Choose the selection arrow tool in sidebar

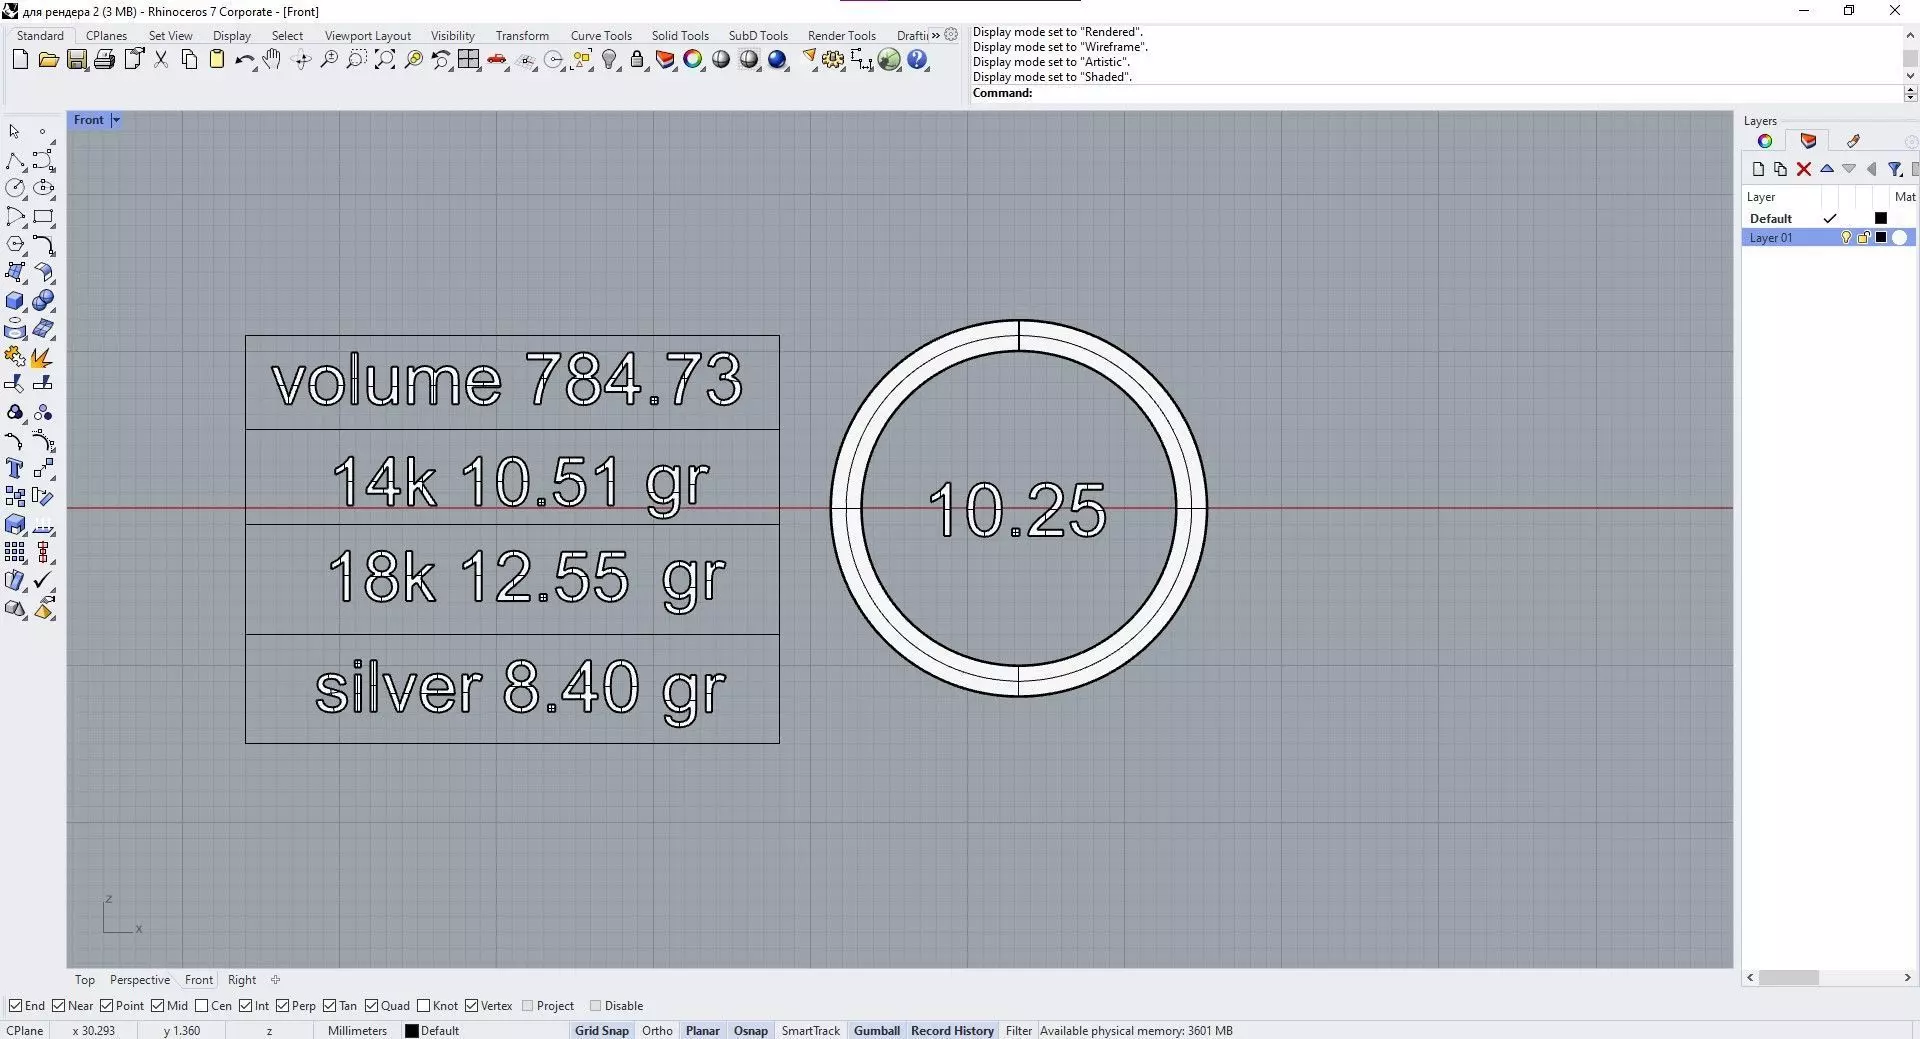tap(14, 132)
